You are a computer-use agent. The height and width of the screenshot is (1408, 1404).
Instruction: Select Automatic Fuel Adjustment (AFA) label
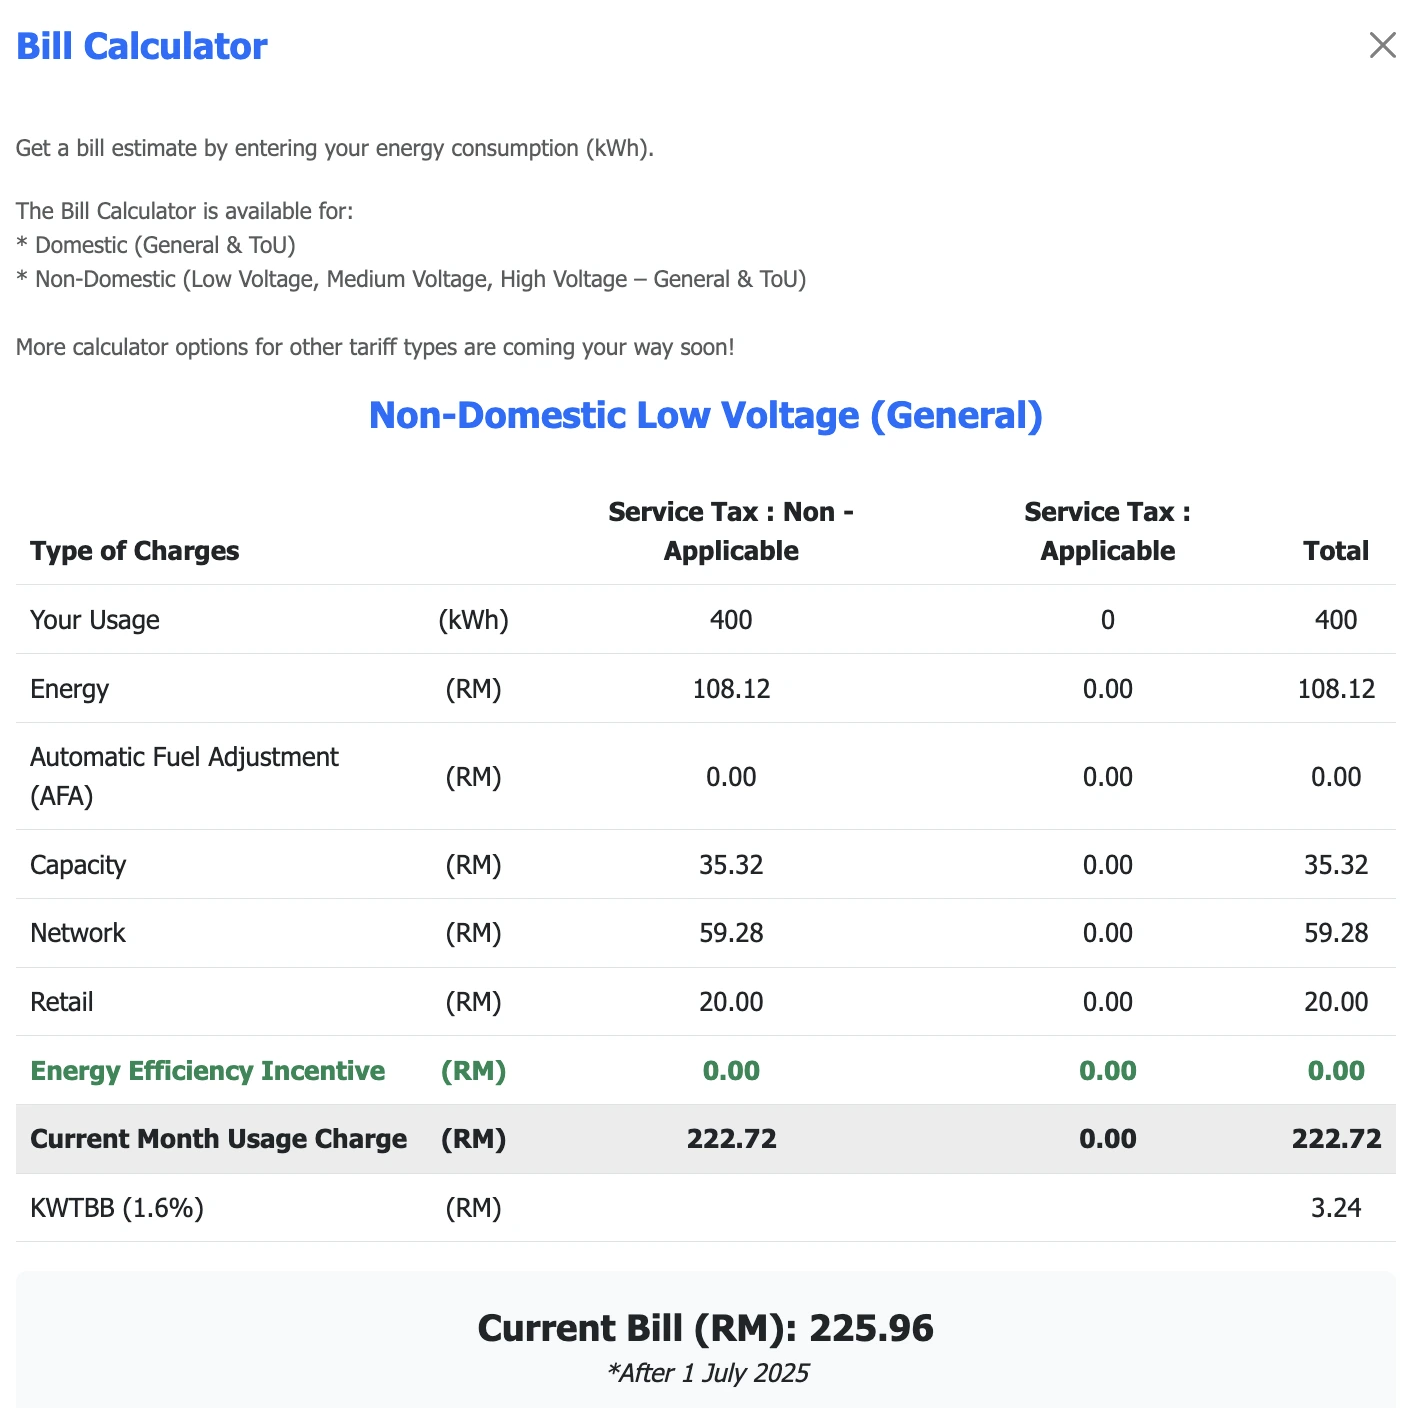184,776
